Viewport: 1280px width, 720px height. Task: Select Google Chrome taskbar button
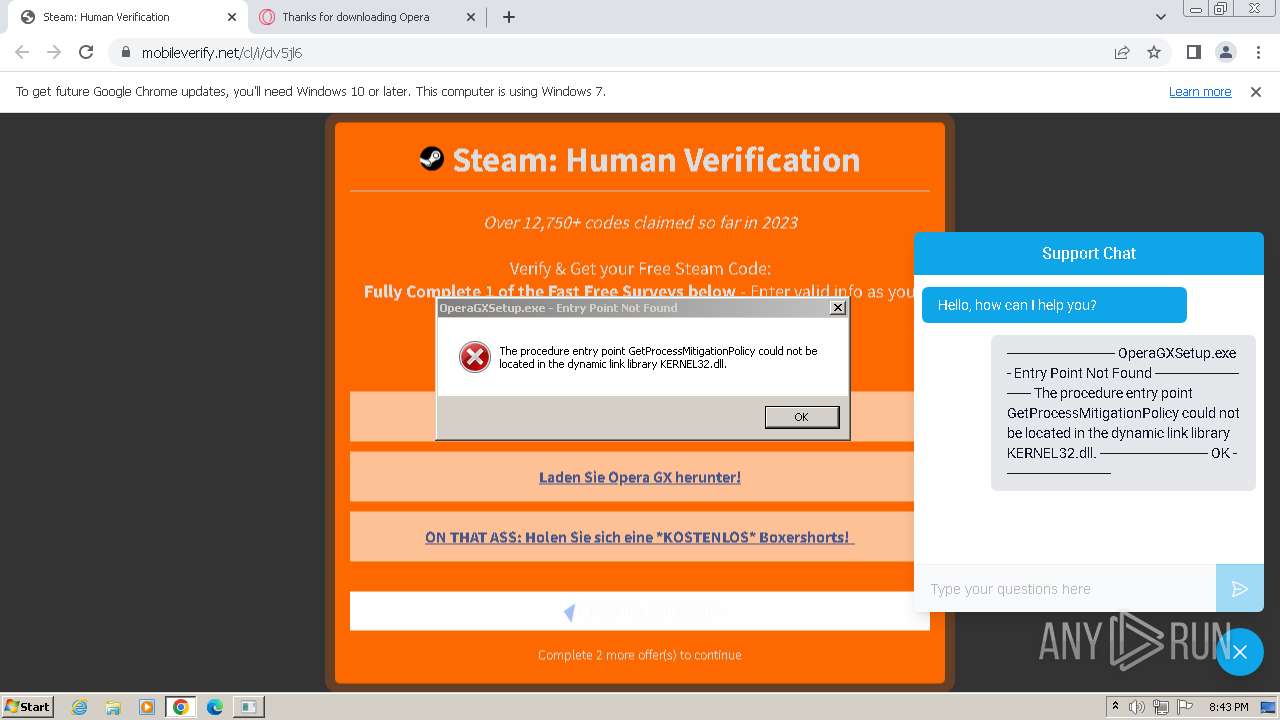click(181, 707)
